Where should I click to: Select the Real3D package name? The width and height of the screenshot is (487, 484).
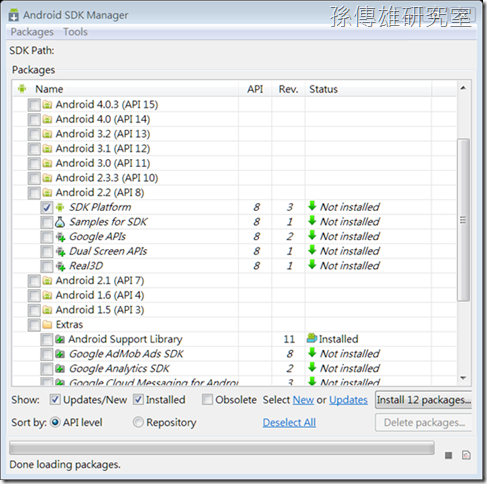tap(86, 266)
